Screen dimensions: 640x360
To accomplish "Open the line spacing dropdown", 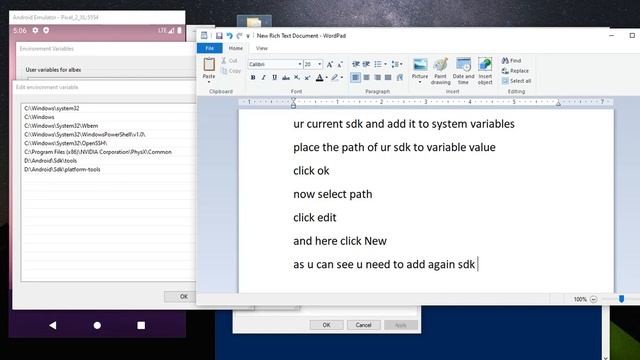I will coord(396,64).
